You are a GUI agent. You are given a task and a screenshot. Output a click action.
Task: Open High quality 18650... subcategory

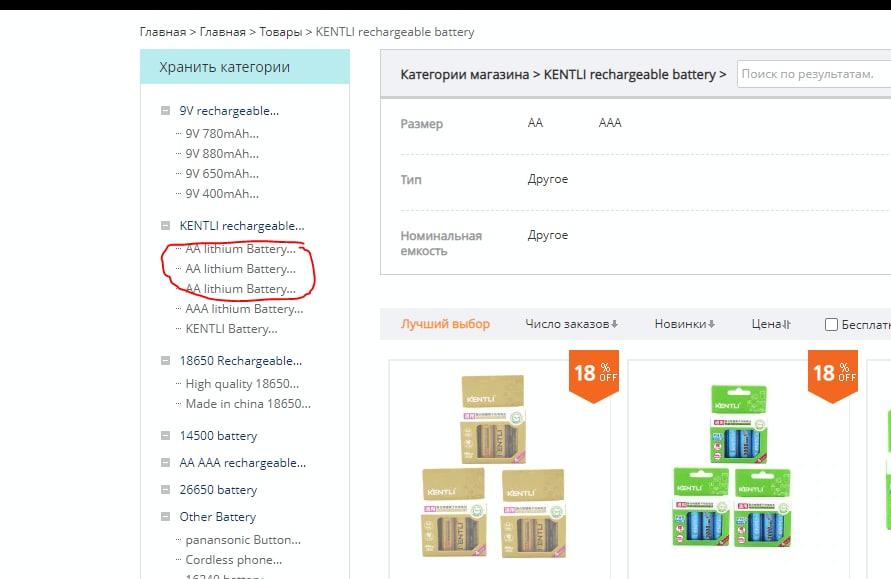click(x=242, y=384)
